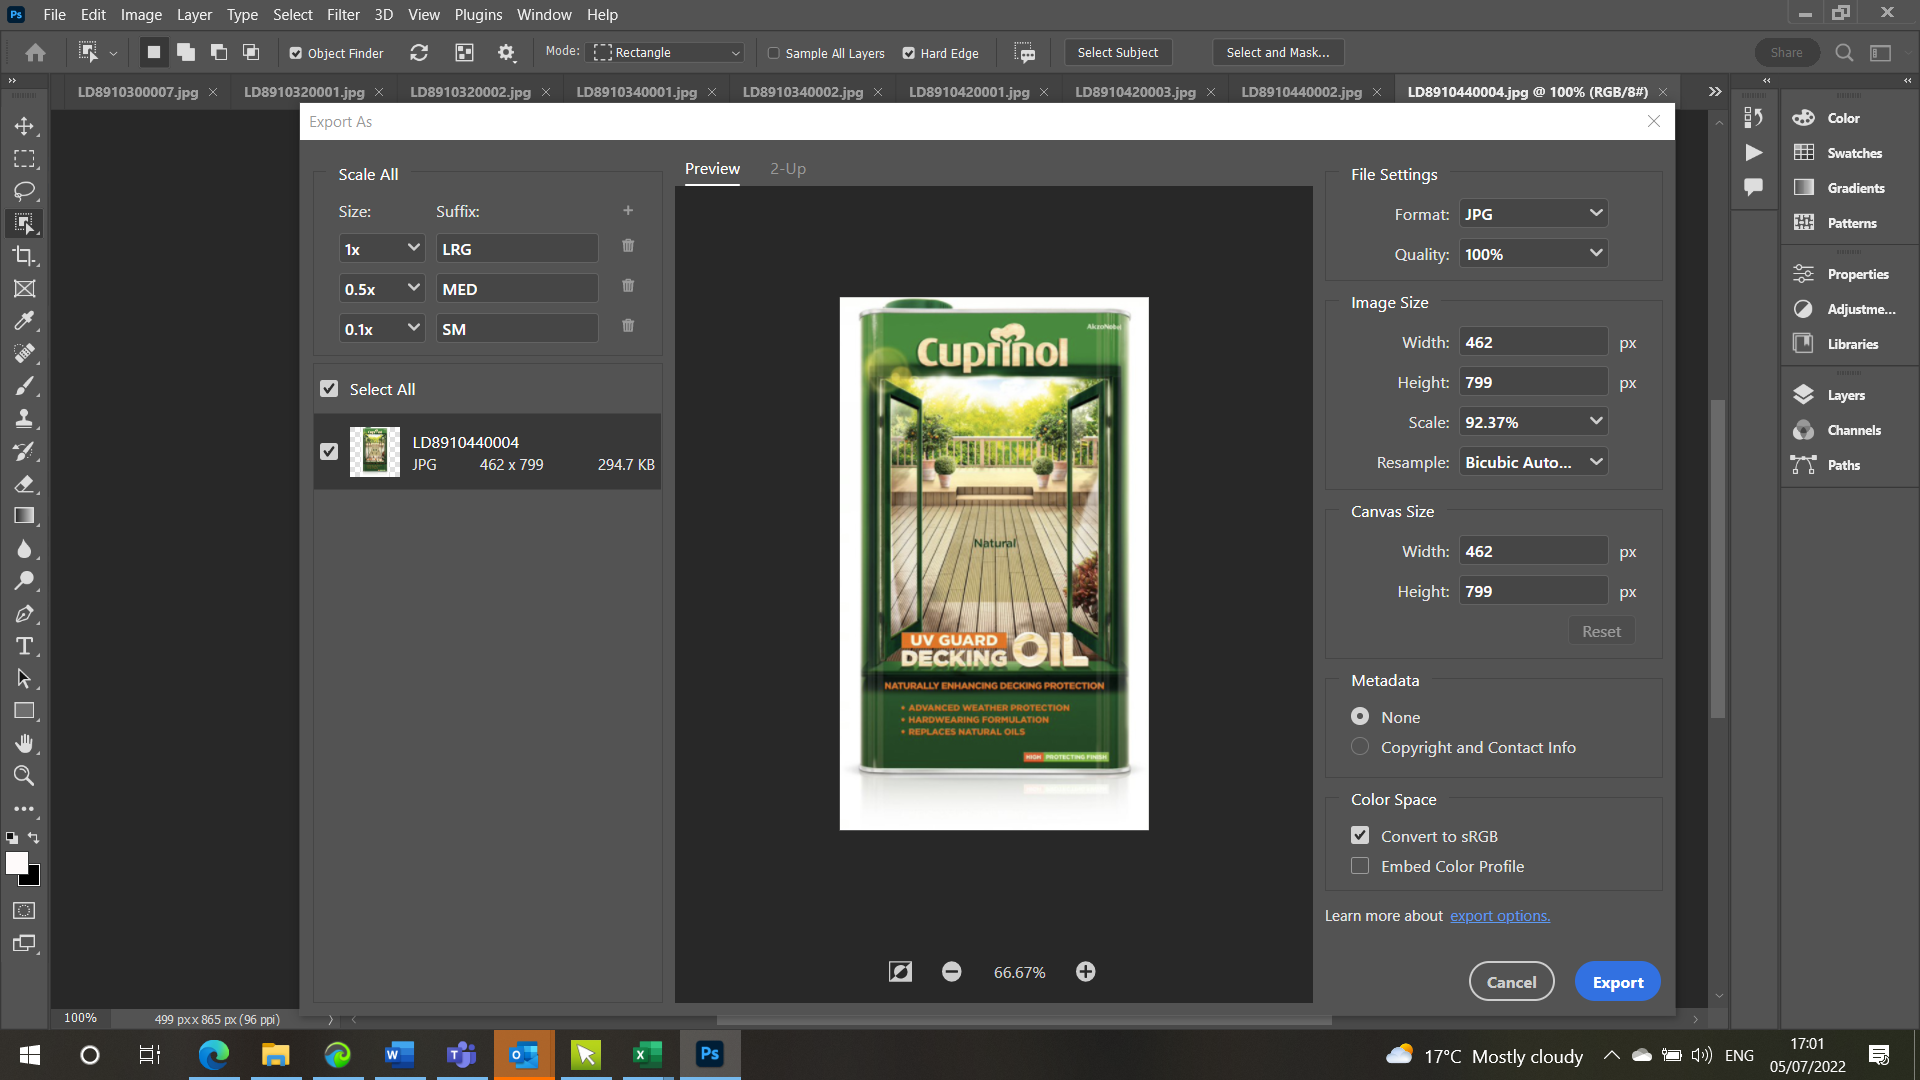This screenshot has width=1920, height=1080.
Task: Open the Filter menu
Action: click(x=343, y=14)
